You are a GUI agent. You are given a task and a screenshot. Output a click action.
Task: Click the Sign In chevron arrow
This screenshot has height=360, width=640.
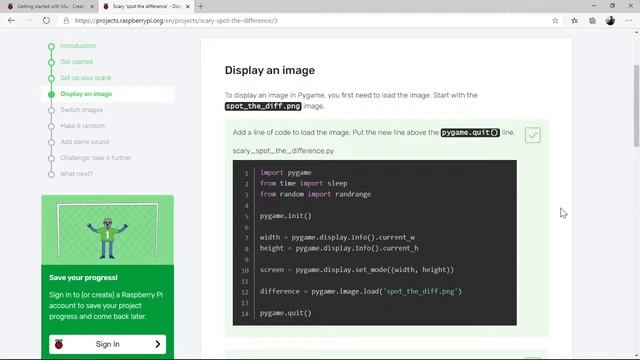[158, 344]
